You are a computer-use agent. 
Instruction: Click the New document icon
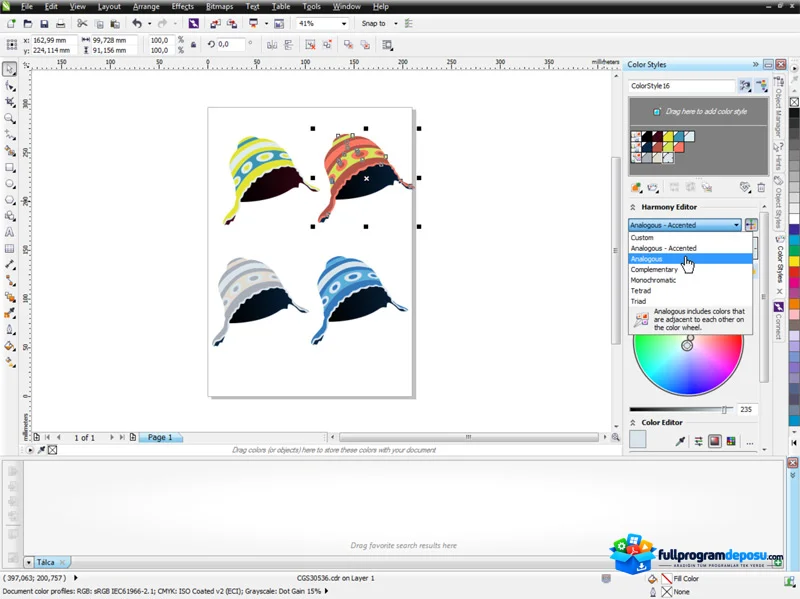pos(11,23)
